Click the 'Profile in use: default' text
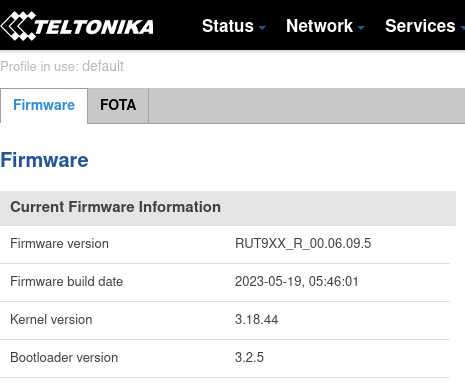This screenshot has height=383, width=465. point(62,66)
